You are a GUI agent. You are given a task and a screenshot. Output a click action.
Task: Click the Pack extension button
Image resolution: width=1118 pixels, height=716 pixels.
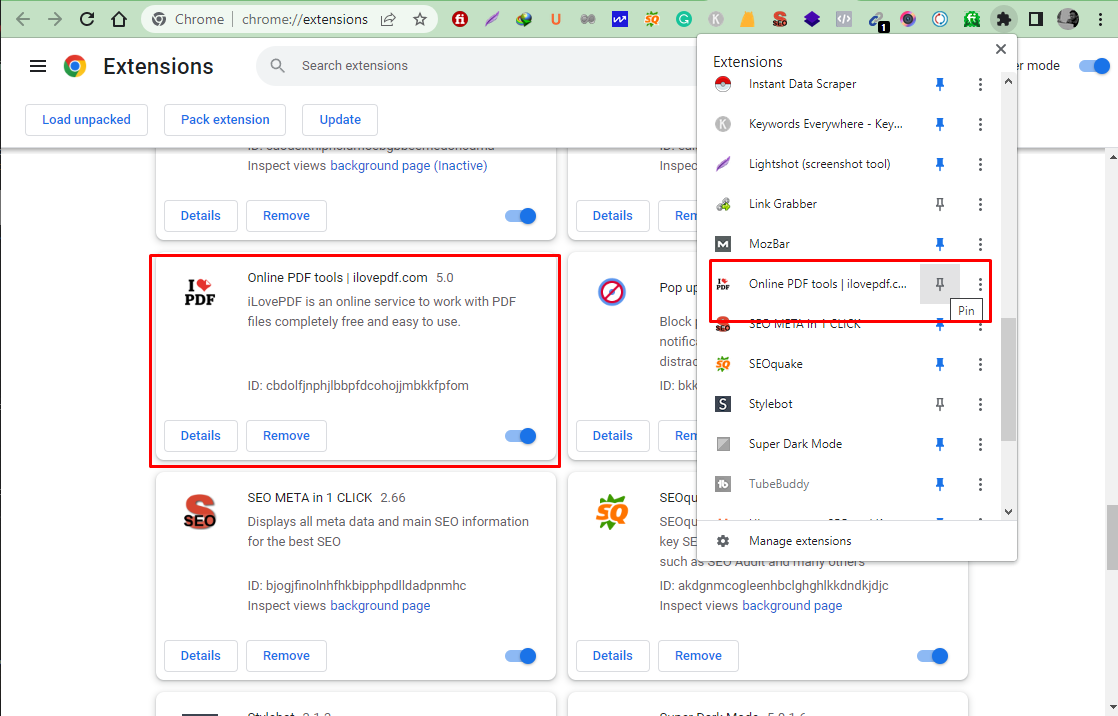point(225,120)
